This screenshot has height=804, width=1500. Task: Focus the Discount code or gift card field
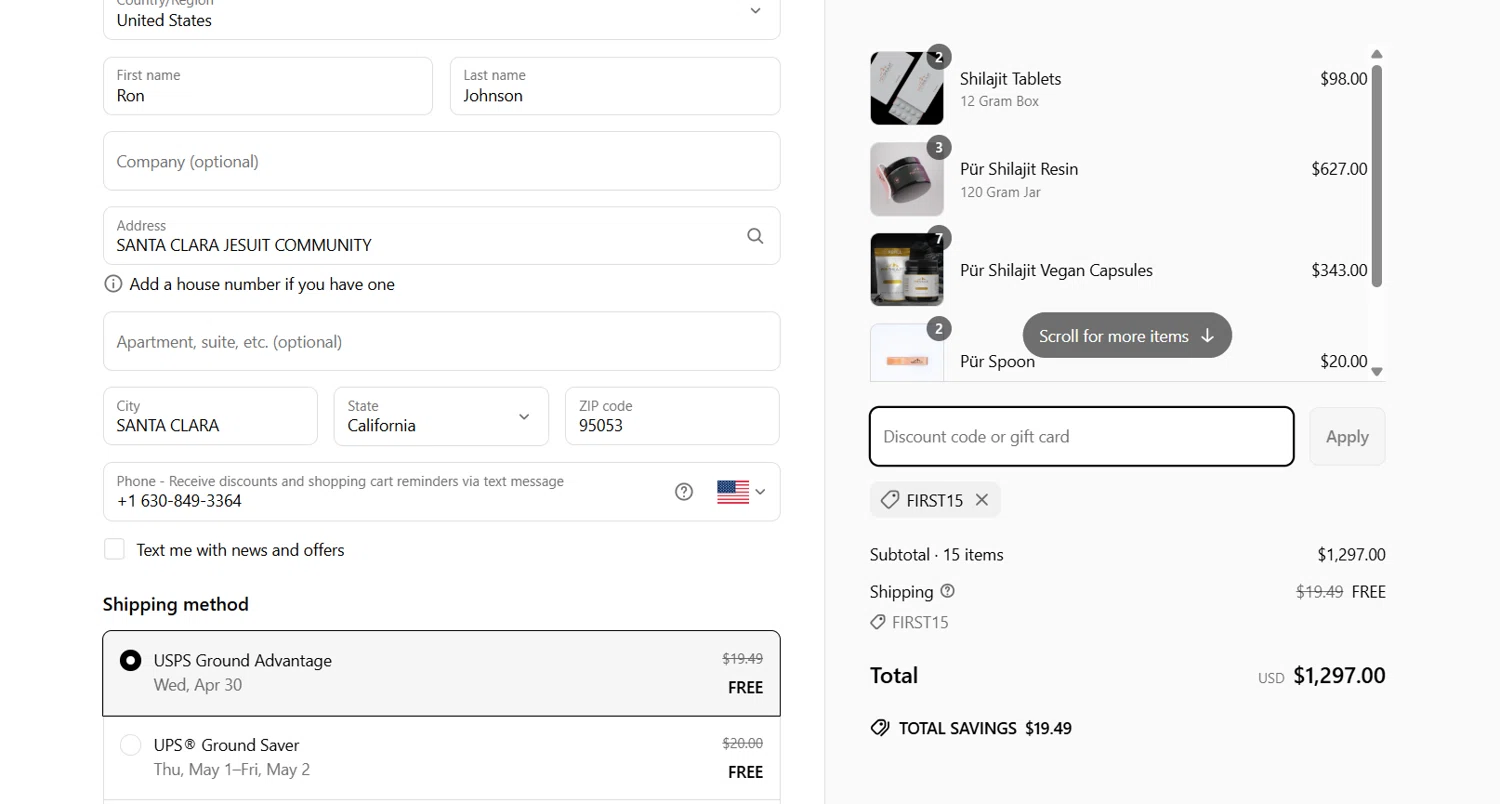pyautogui.click(x=1082, y=436)
